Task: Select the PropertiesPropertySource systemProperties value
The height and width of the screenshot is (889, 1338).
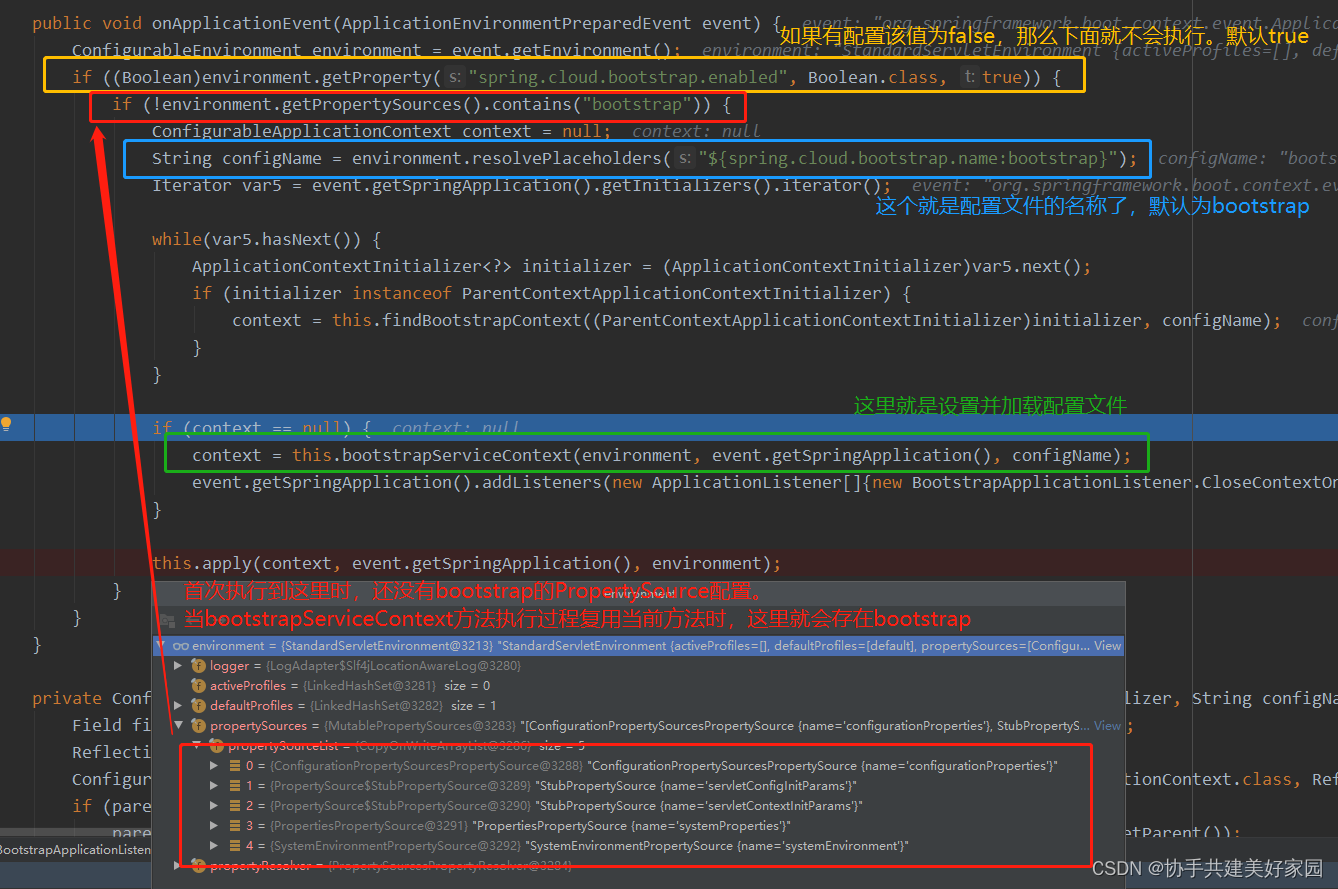Action: point(632,826)
